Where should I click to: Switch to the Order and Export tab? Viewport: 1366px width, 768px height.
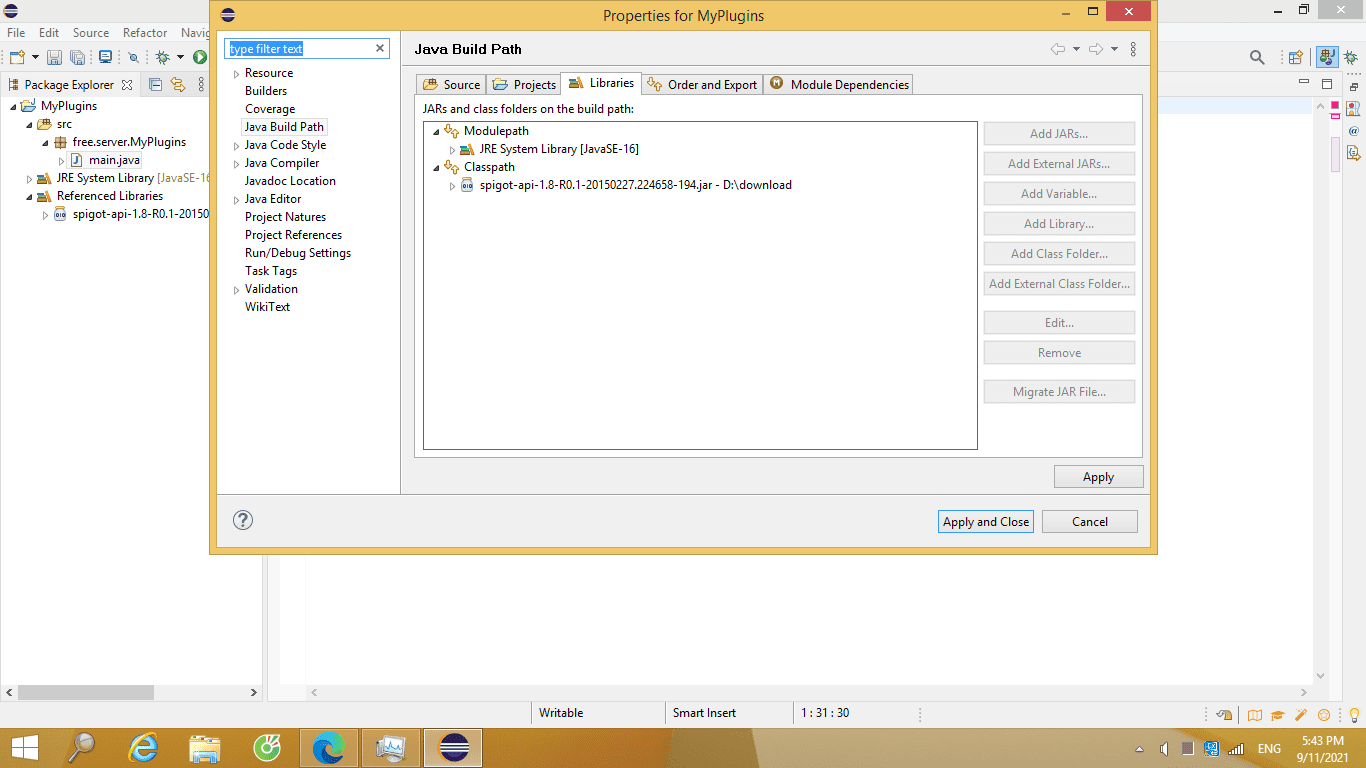tap(702, 85)
